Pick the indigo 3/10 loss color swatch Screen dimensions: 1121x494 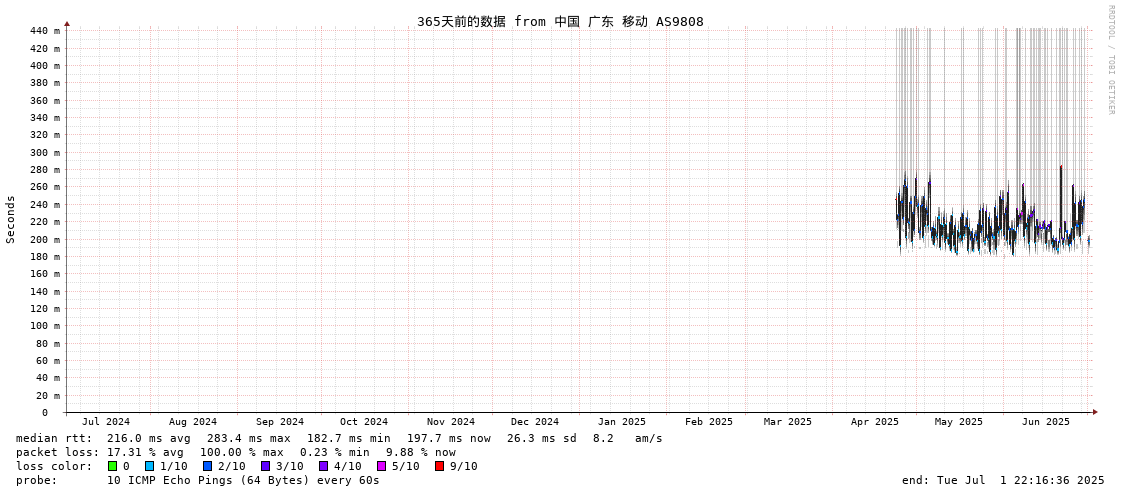coord(265,466)
